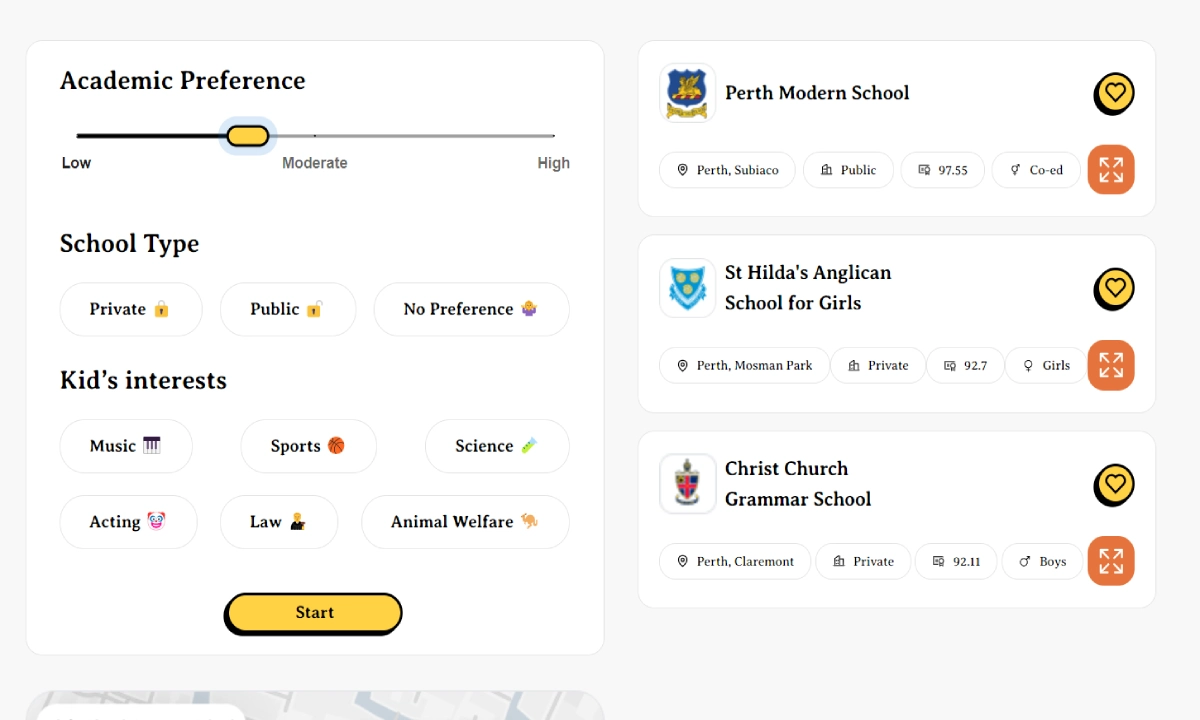Favorite St Hilda's Anglican School heart icon
This screenshot has width=1200, height=720.
click(x=1114, y=289)
